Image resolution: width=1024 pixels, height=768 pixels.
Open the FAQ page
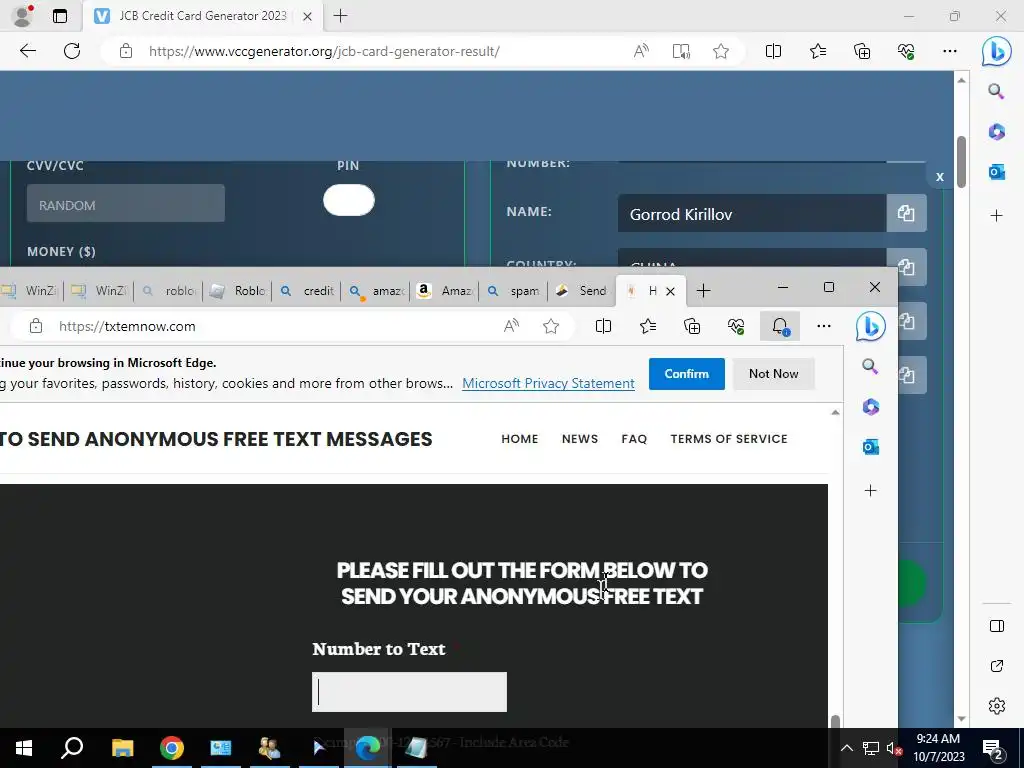(634, 439)
